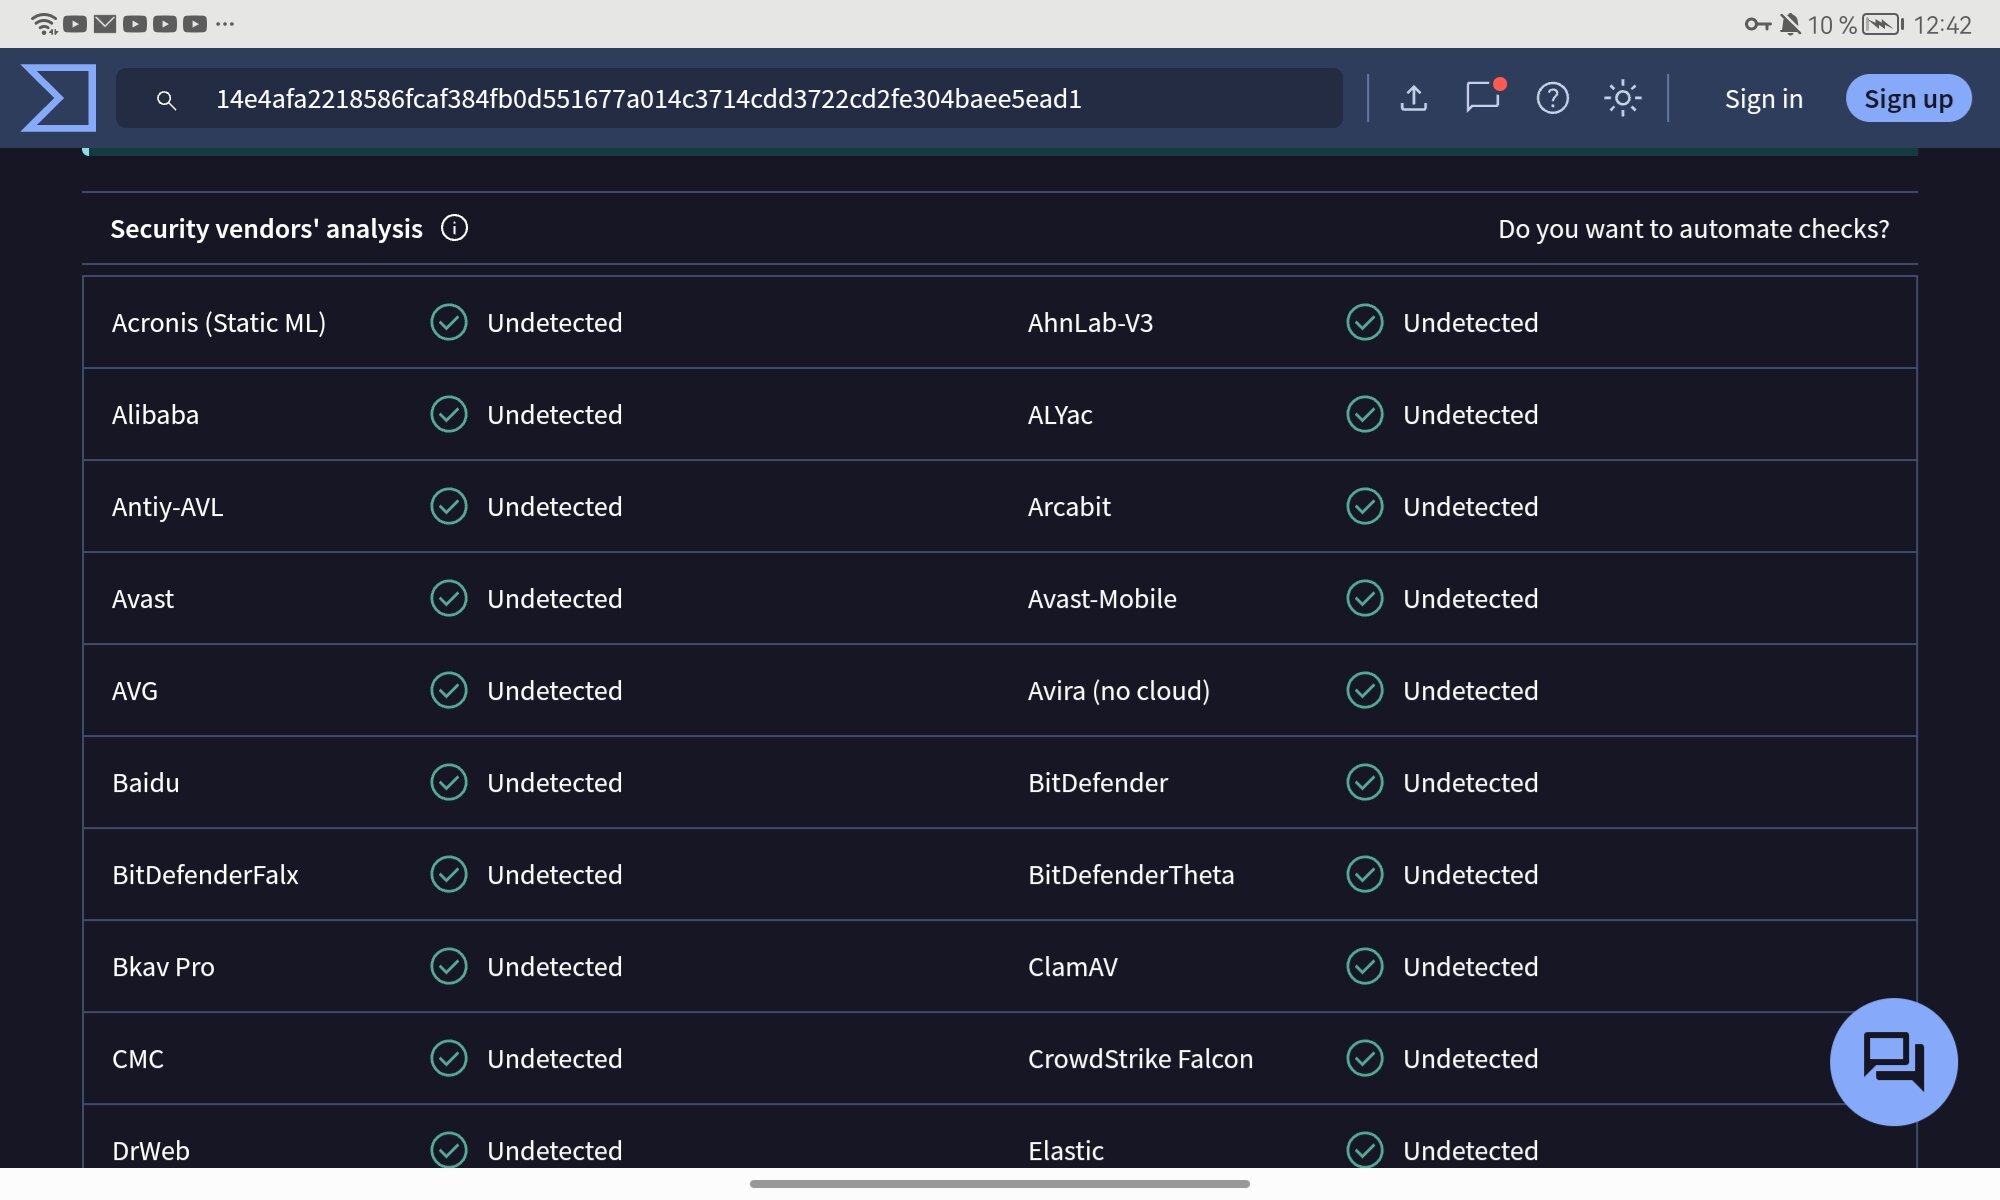The width and height of the screenshot is (2000, 1200).
Task: Click the checkmark icon for ClamAV
Action: [x=1365, y=966]
